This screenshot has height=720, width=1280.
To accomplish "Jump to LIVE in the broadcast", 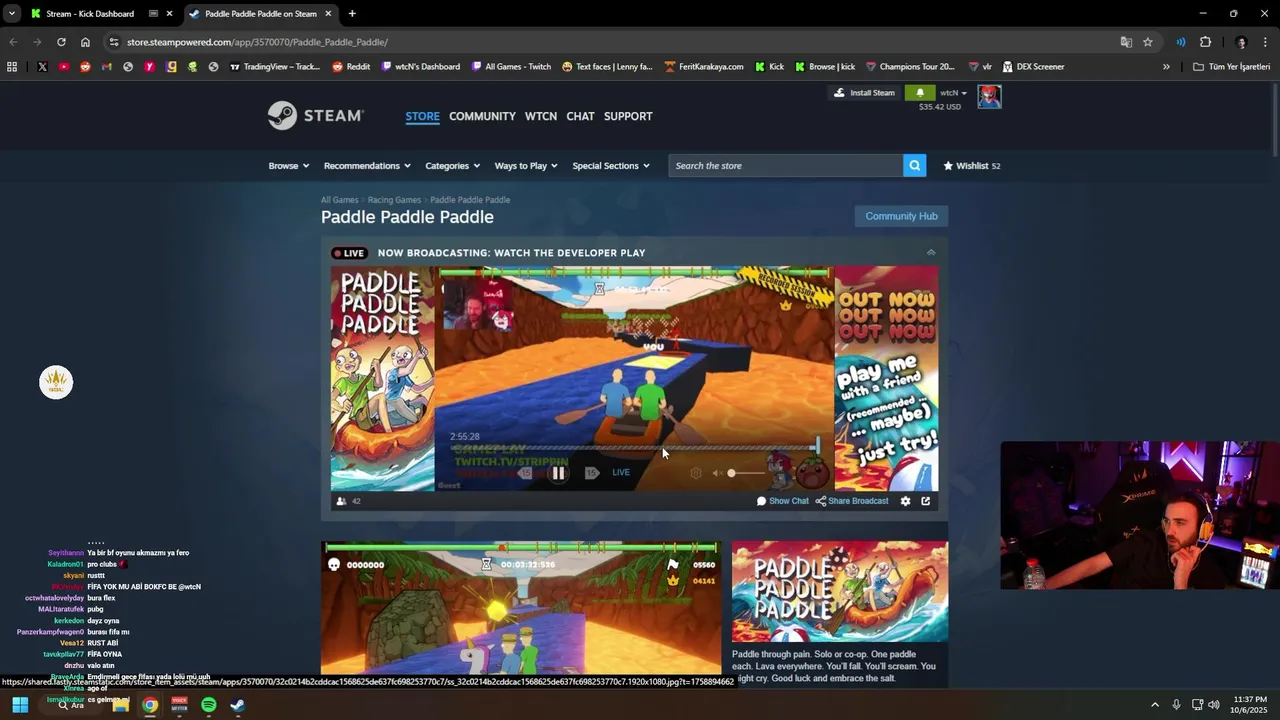I will (x=621, y=473).
